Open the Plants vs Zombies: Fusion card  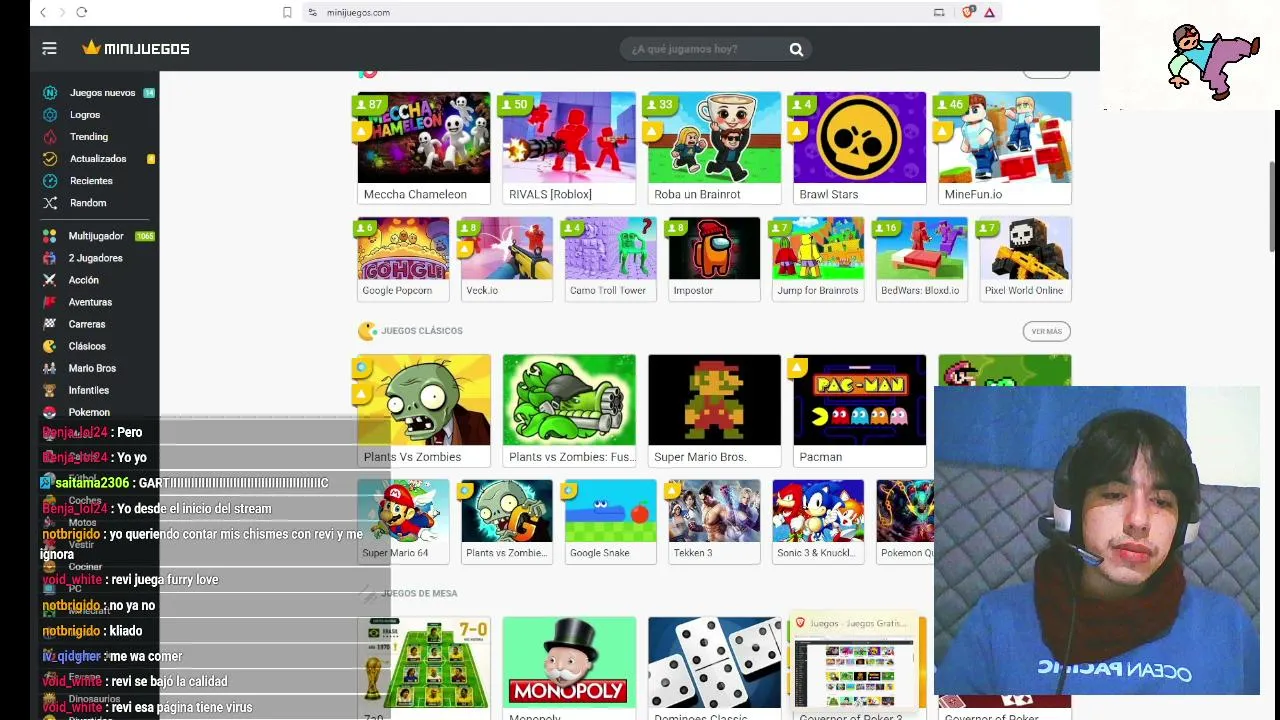[569, 410]
